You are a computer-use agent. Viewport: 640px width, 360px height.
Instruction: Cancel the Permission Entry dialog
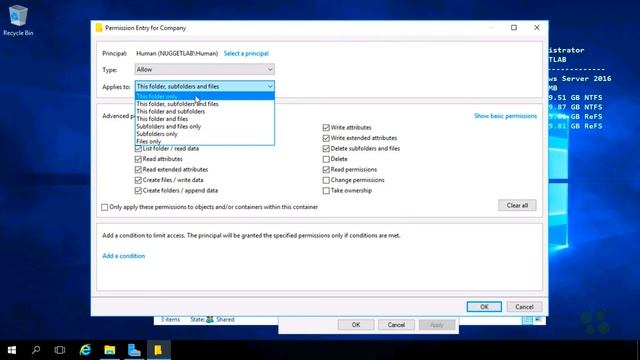[524, 307]
